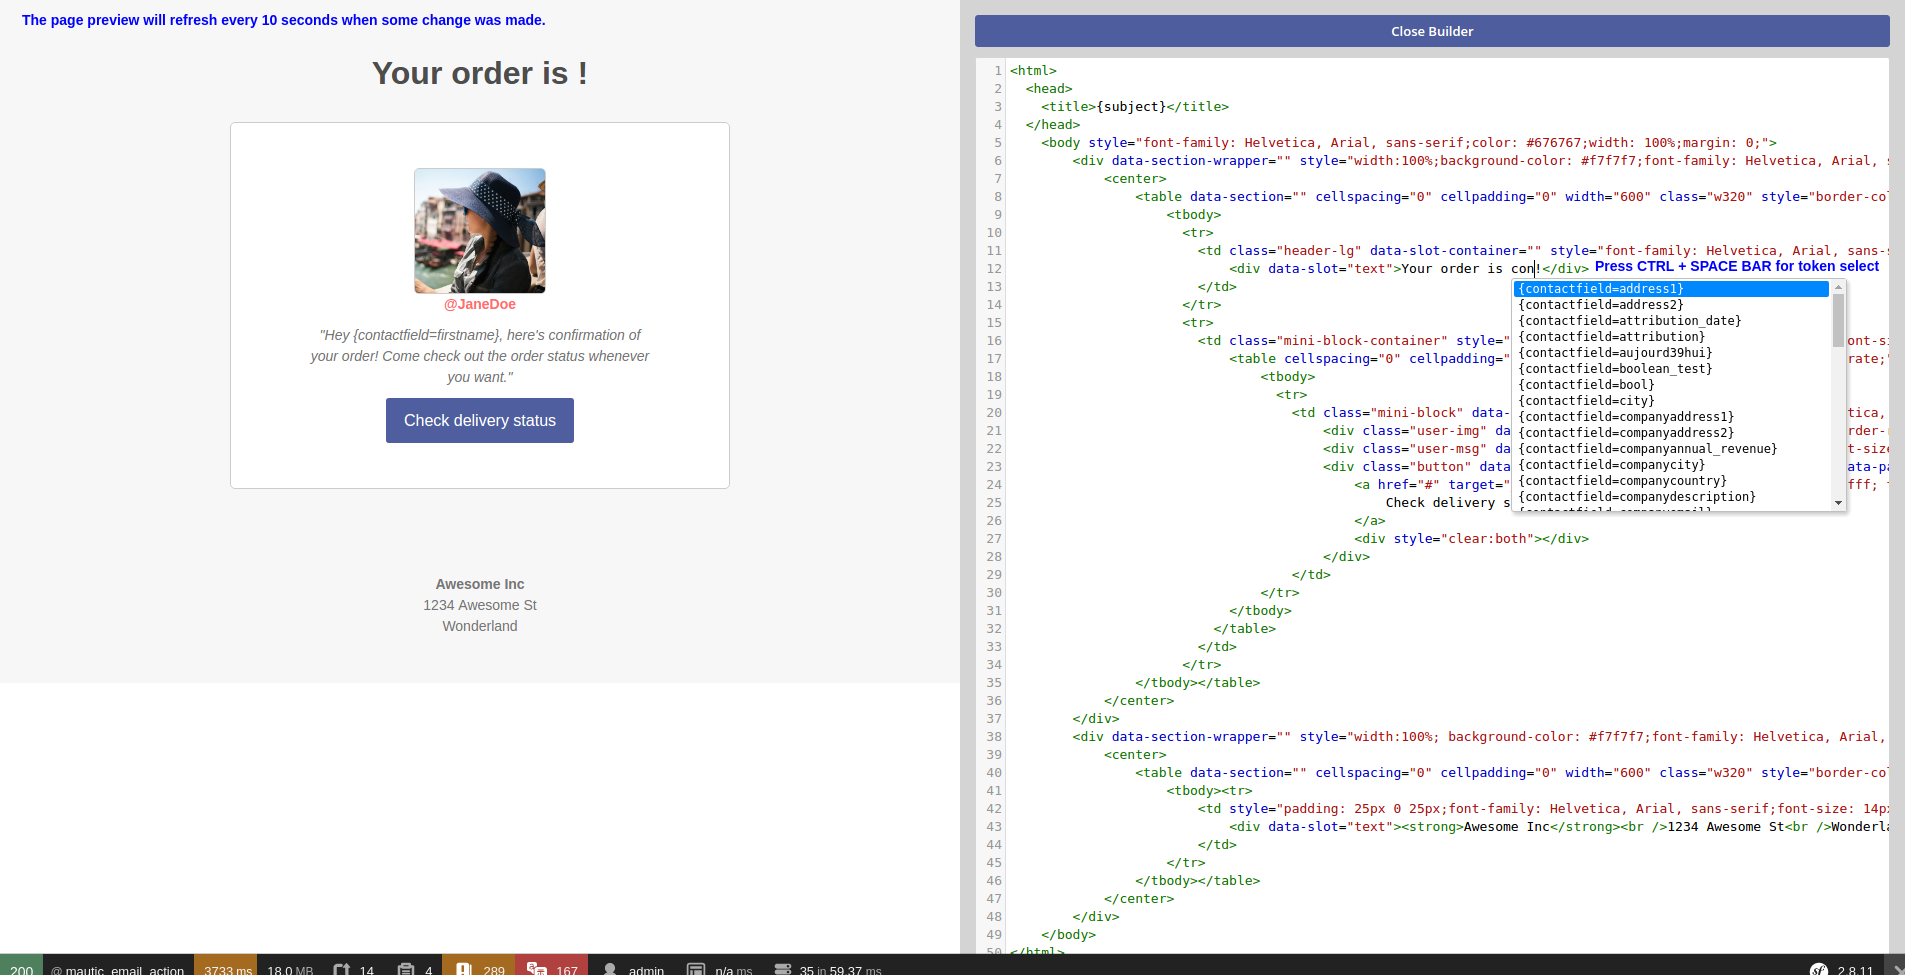The height and width of the screenshot is (975, 1905).
Task: Choose token {contactfield=attribution}
Action: (1671, 337)
